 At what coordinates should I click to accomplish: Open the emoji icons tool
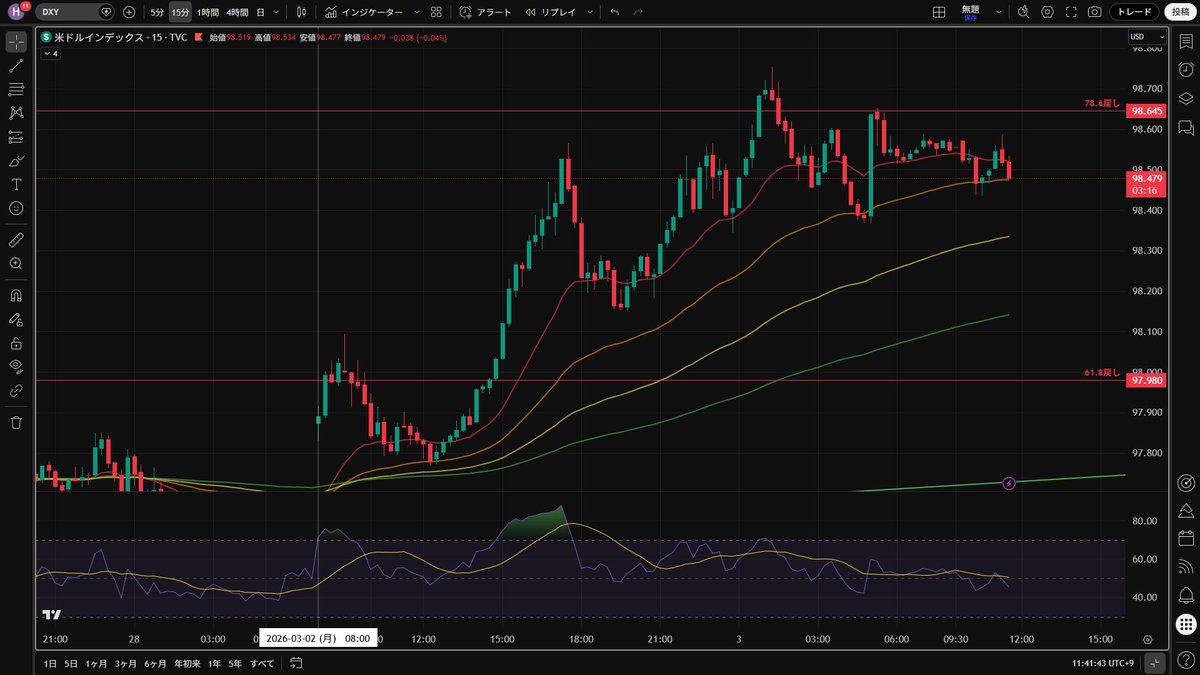click(x=16, y=208)
